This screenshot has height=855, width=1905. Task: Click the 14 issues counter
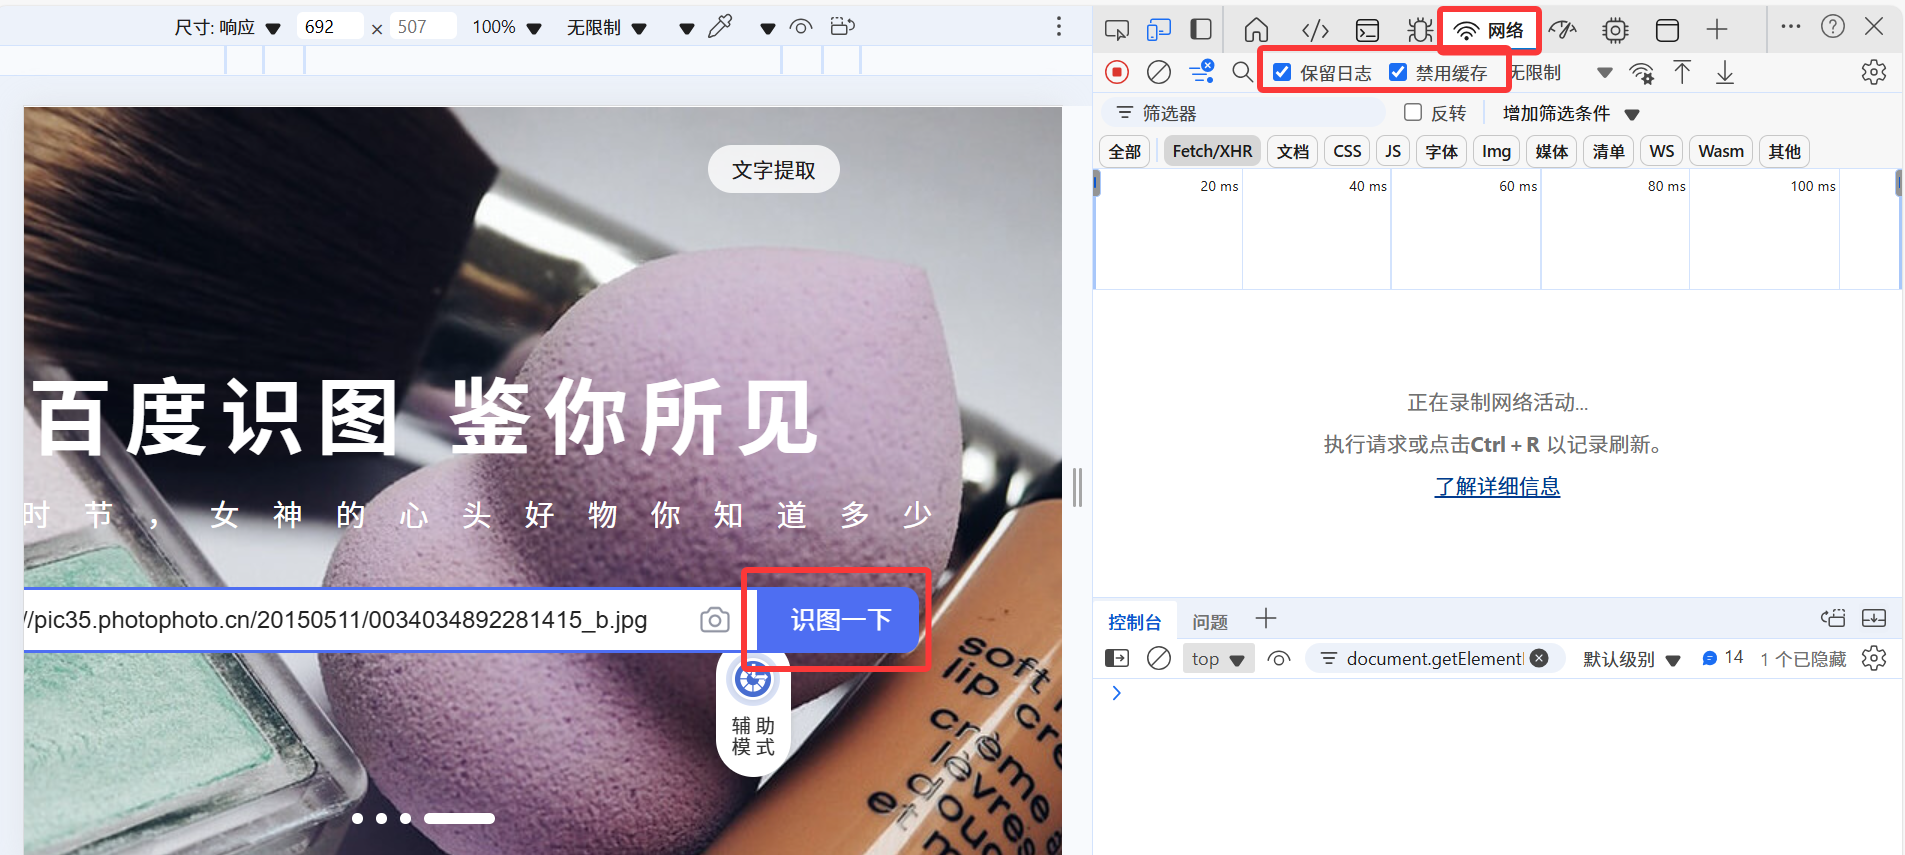tap(1723, 658)
